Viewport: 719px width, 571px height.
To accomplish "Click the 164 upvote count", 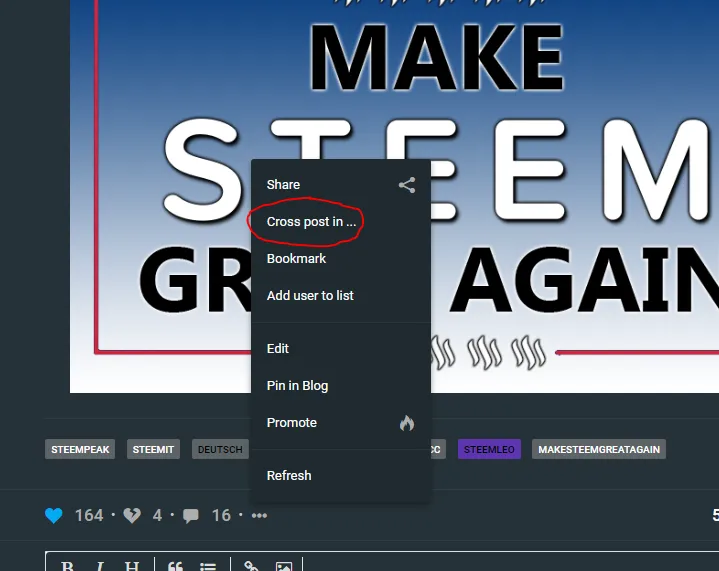I will 89,516.
